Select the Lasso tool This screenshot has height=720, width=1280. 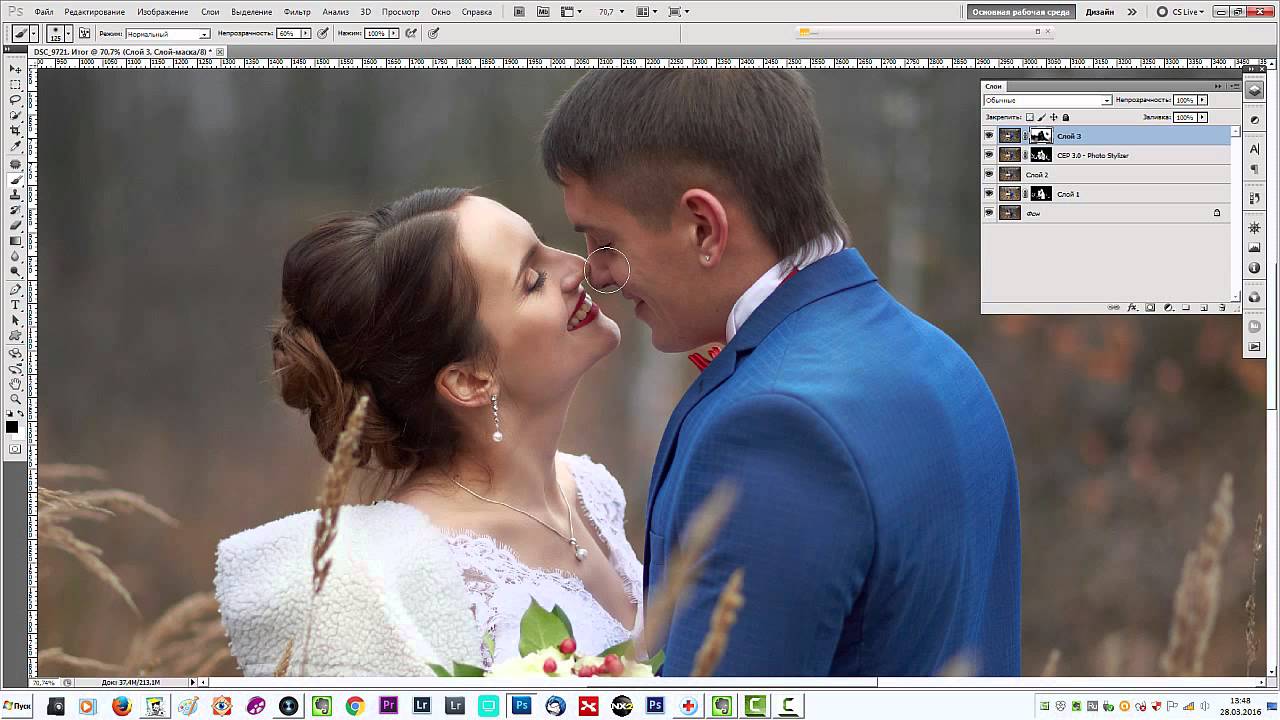click(16, 100)
